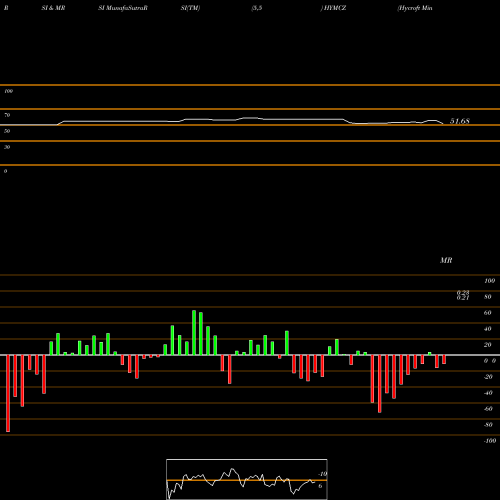
Task: Click the MR axis label 80
Action: coord(488,297)
